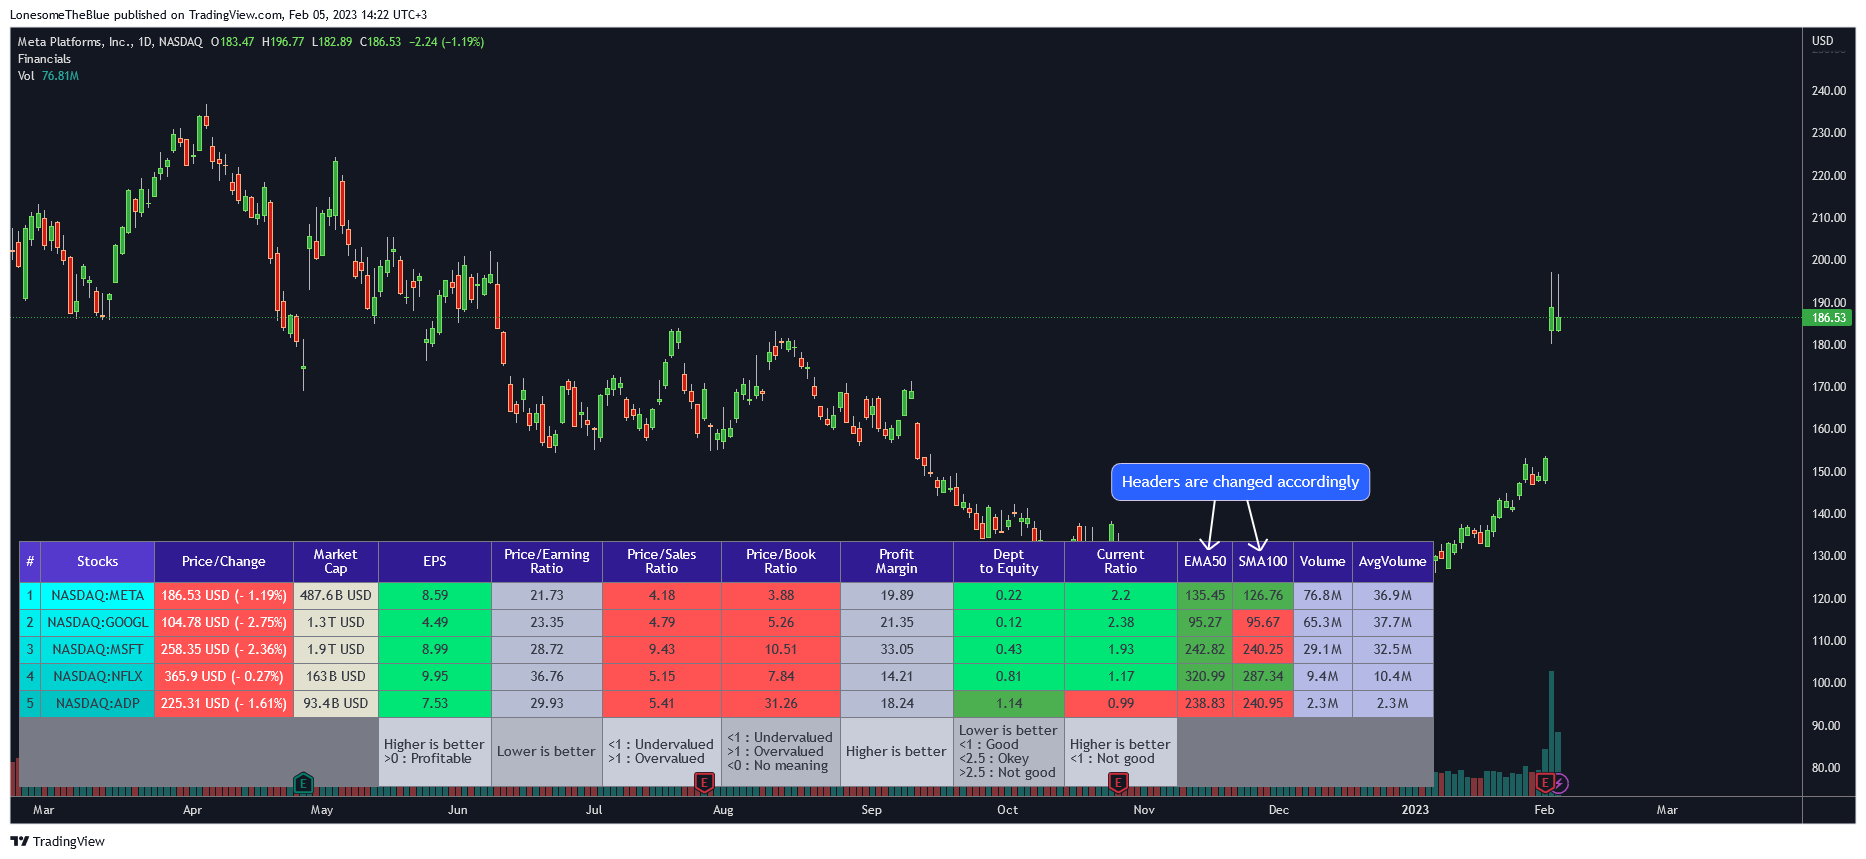This screenshot has width=1866, height=859.
Task: Click the purple lightning event icon near Feb
Action: [1560, 784]
